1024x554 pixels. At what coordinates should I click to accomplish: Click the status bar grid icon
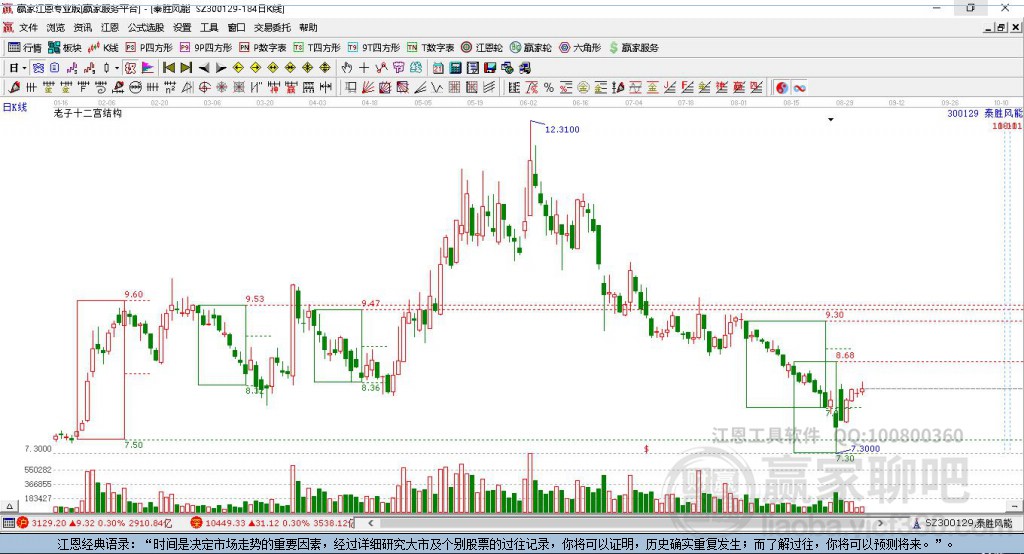point(8,523)
